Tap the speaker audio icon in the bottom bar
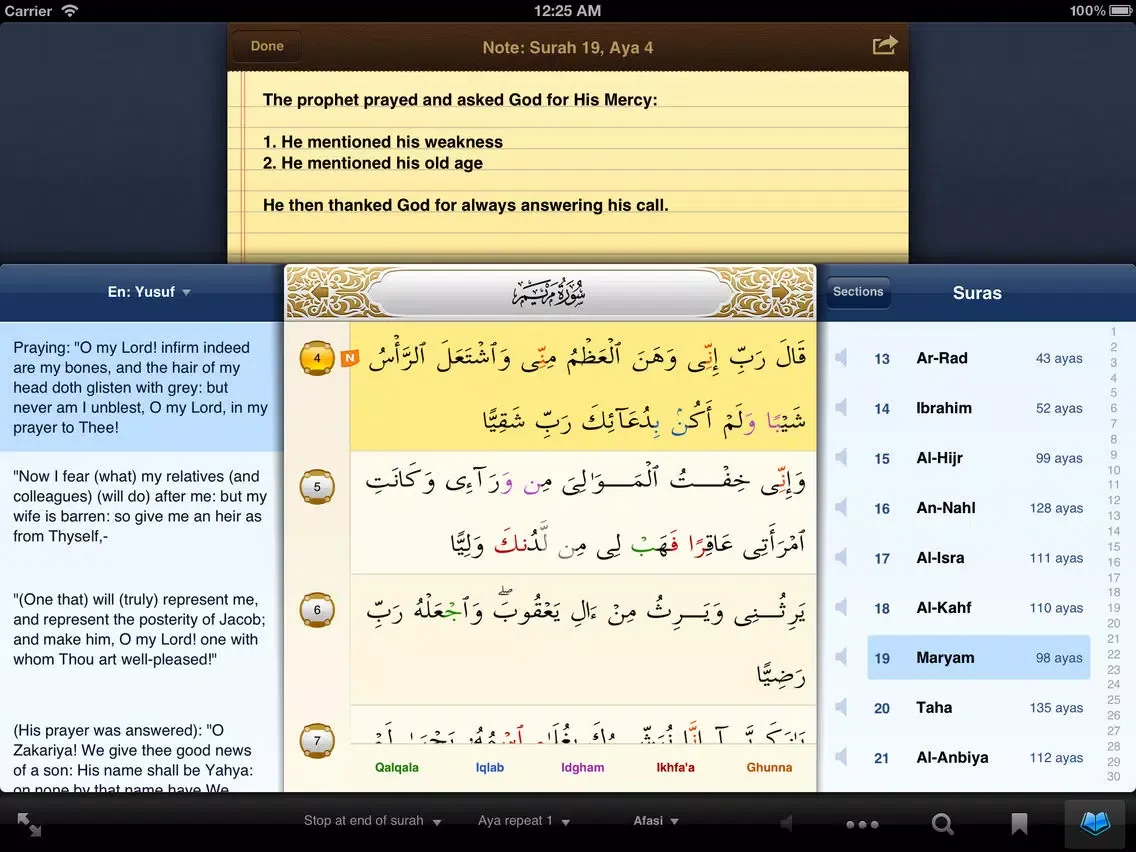Viewport: 1136px width, 852px height. (786, 824)
